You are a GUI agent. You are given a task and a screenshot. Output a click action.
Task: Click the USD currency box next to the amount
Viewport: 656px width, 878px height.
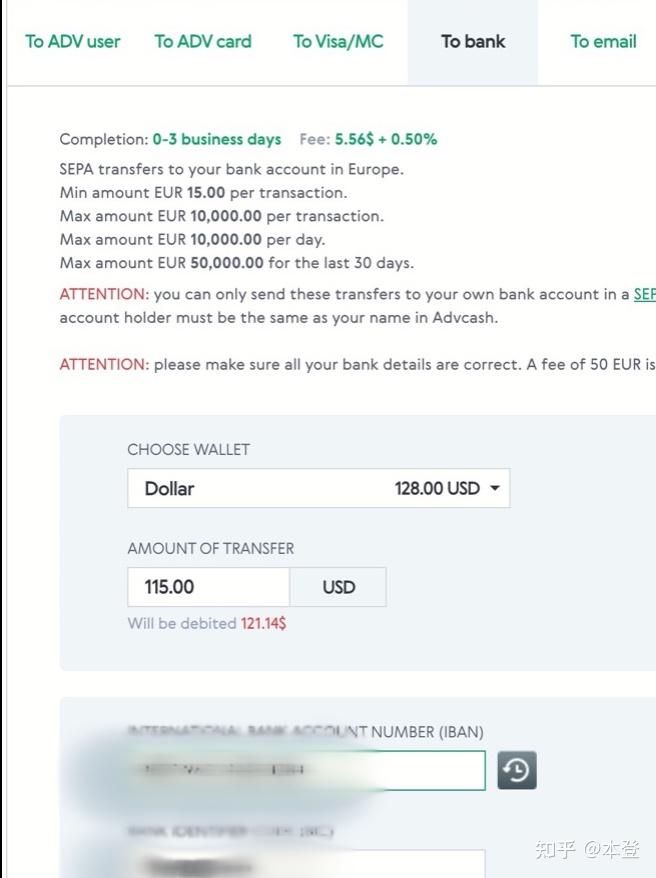337,587
